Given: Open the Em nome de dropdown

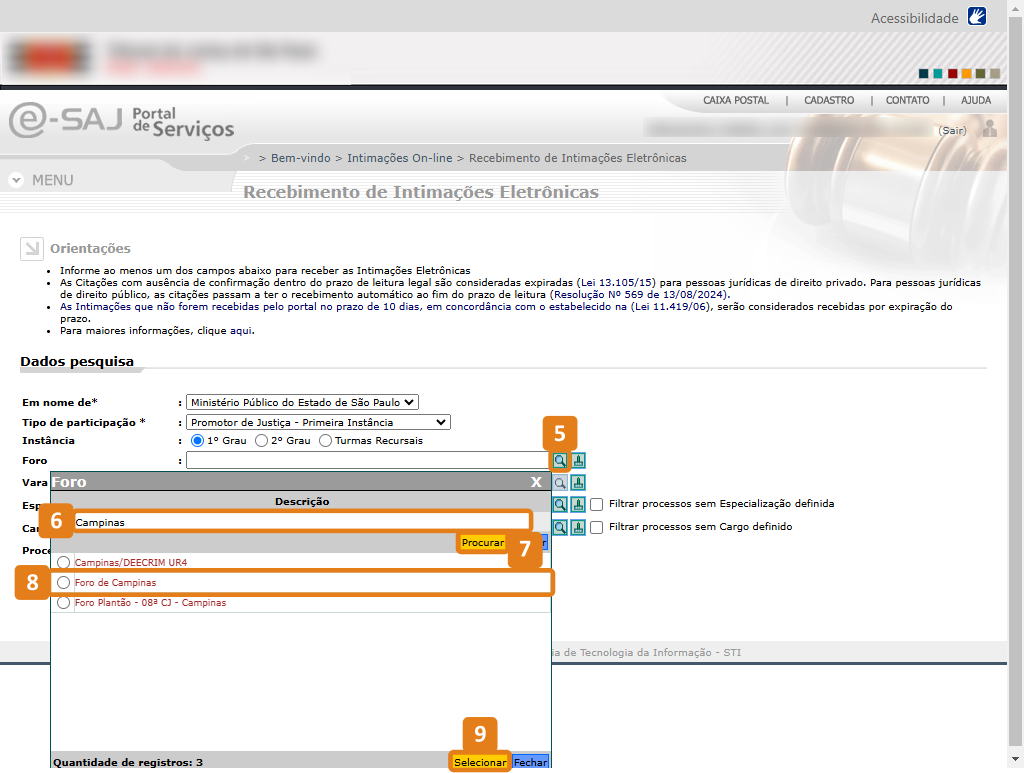Looking at the screenshot, I should pyautogui.click(x=302, y=403).
